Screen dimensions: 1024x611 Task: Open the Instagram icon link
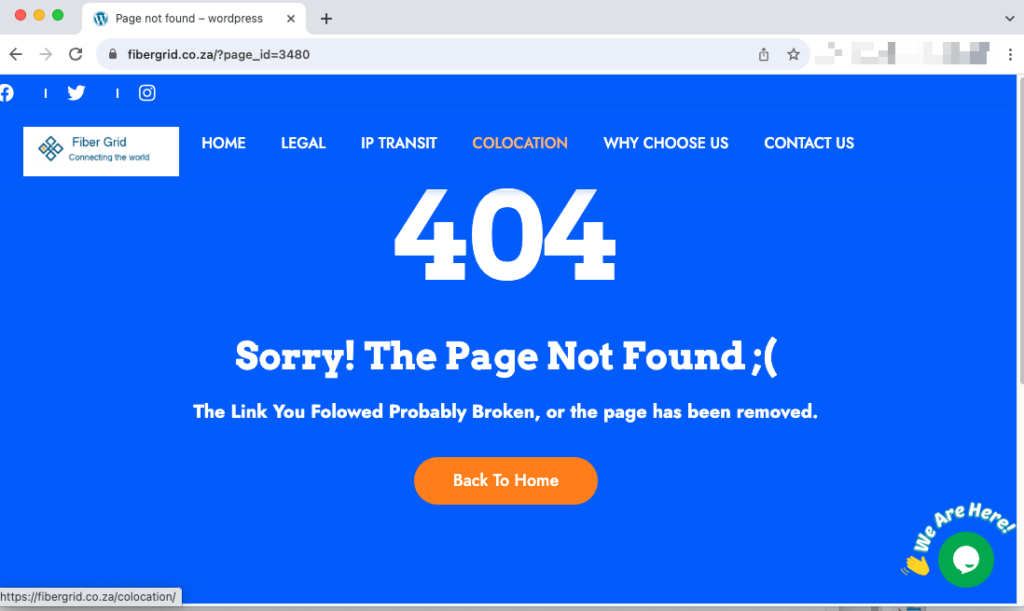coord(147,93)
